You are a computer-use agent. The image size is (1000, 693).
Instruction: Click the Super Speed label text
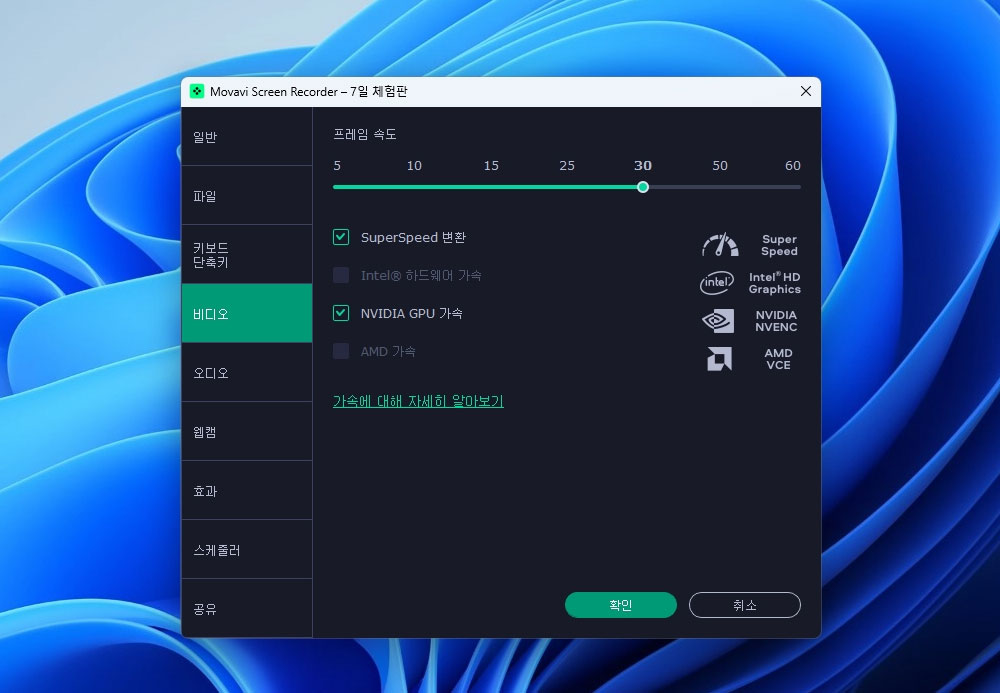tap(779, 245)
